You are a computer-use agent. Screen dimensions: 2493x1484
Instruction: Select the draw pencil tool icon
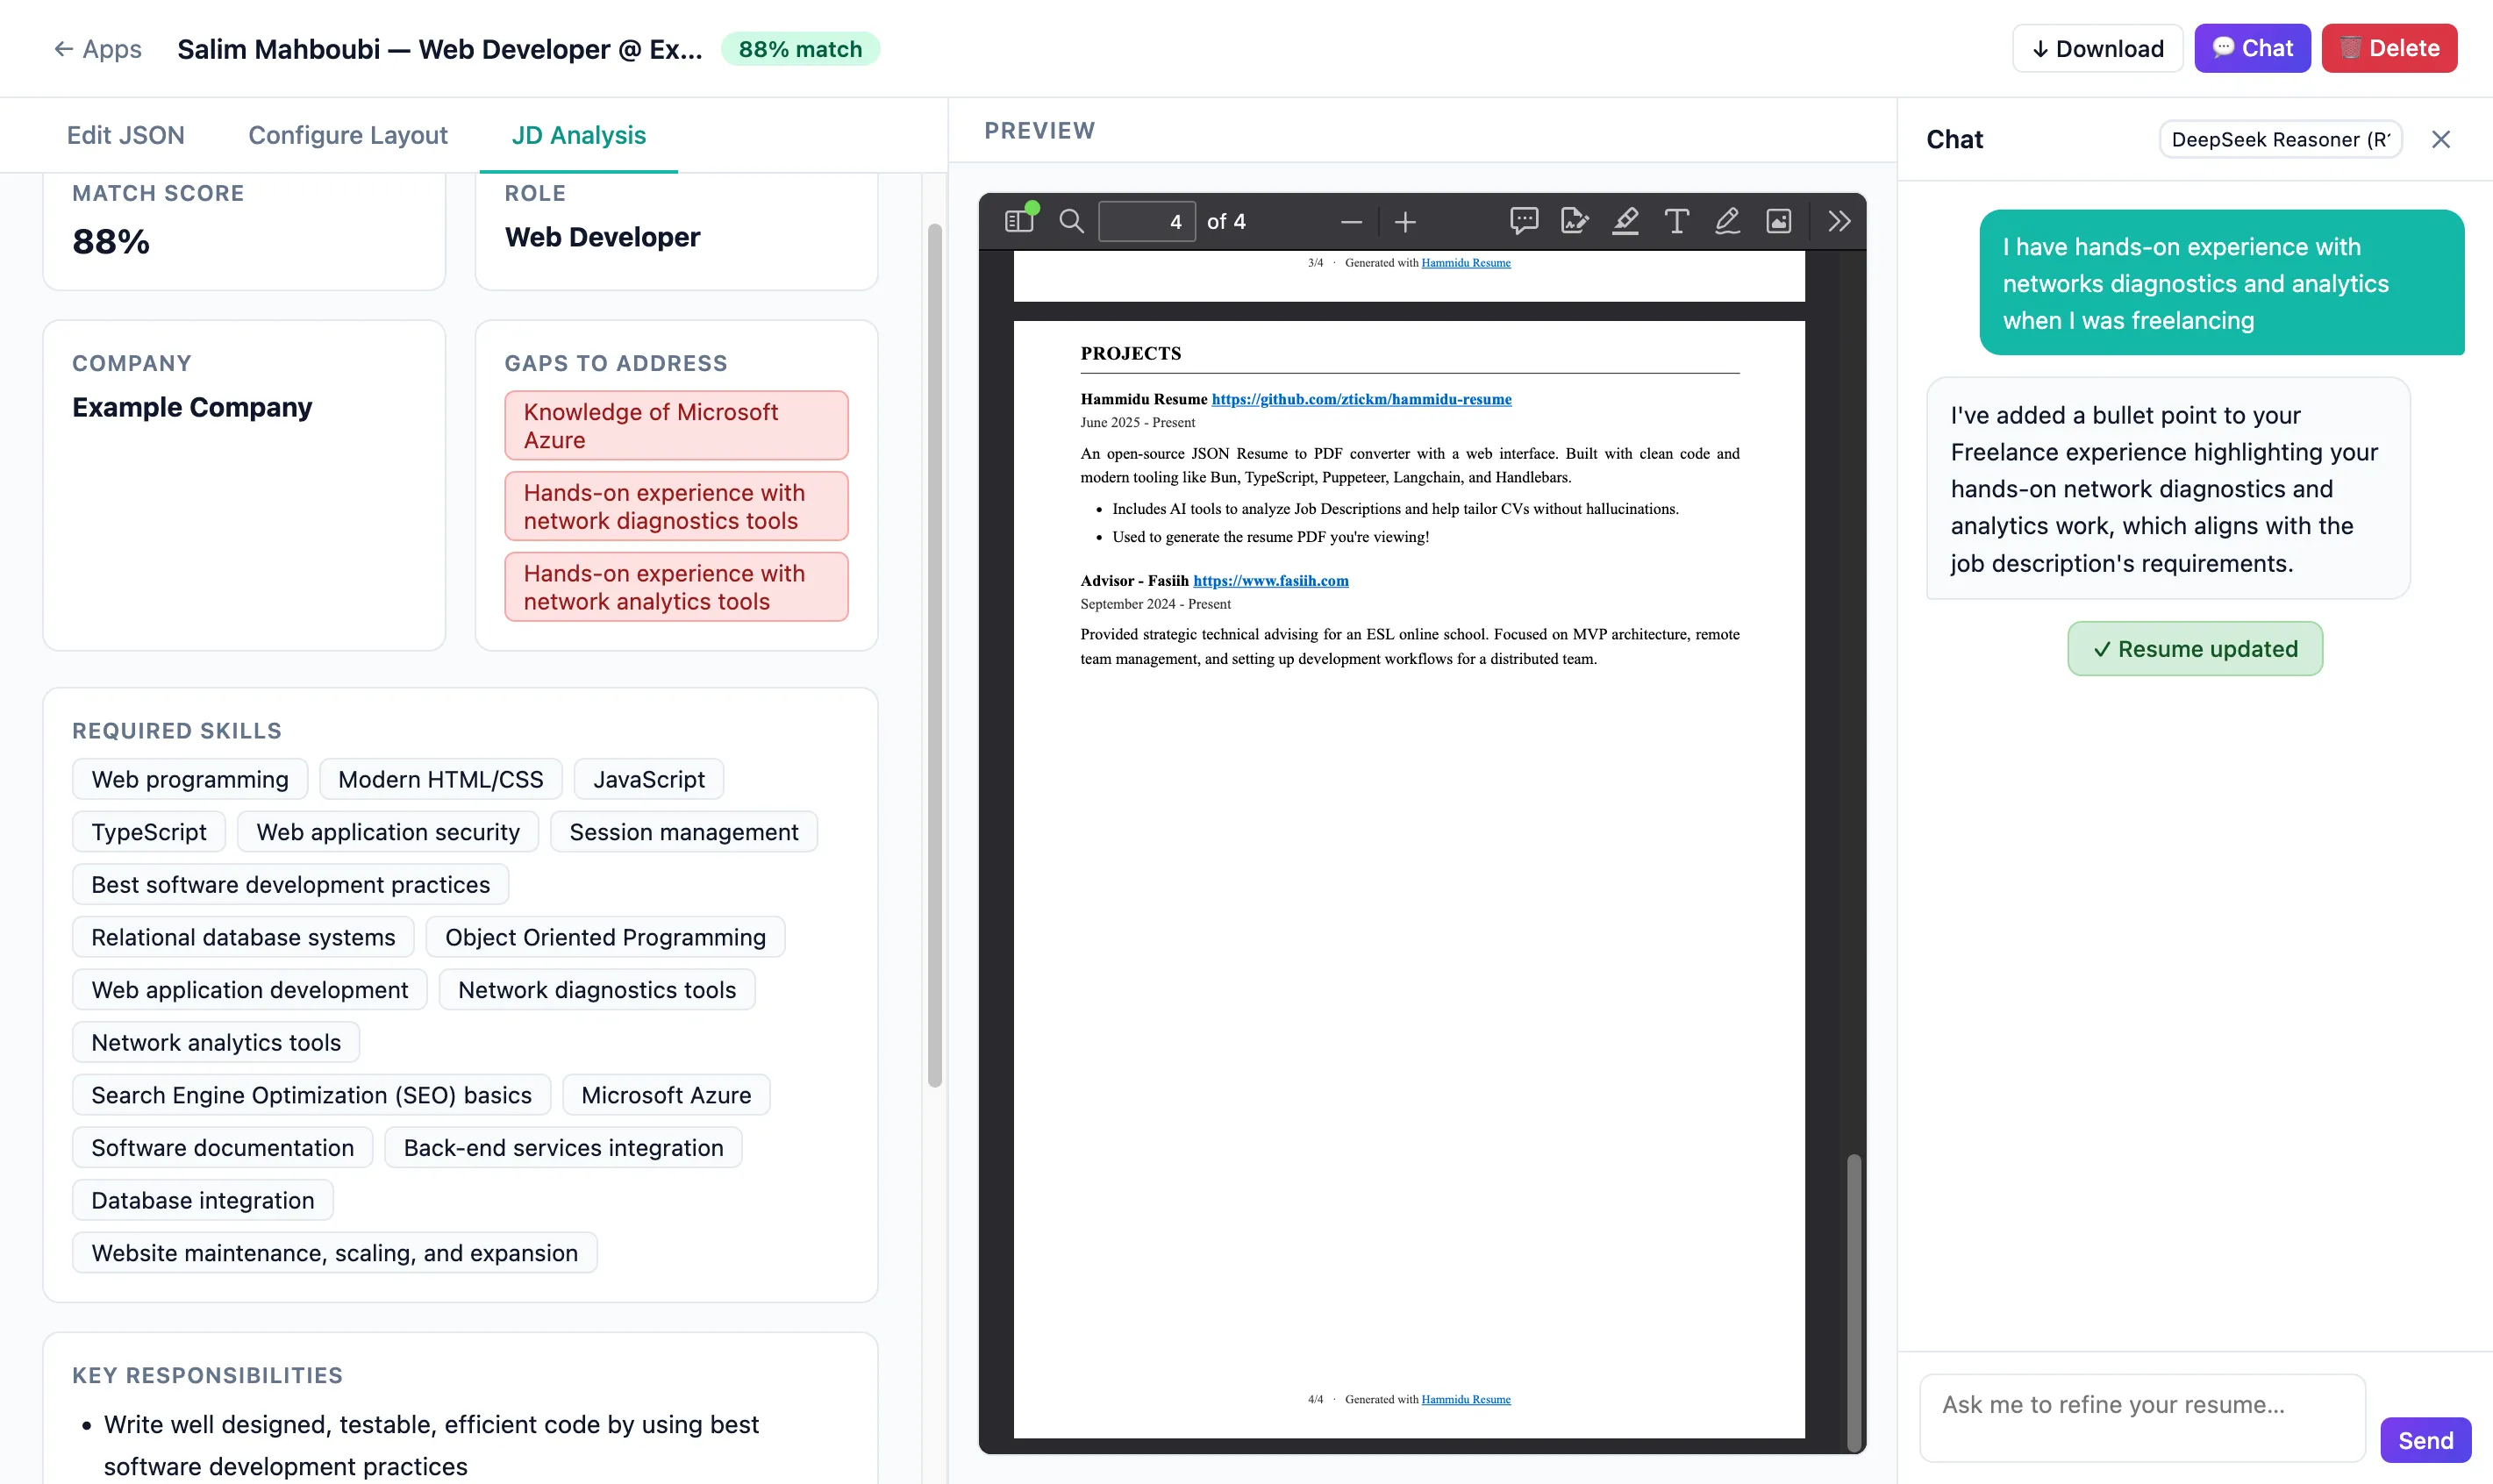[1727, 221]
